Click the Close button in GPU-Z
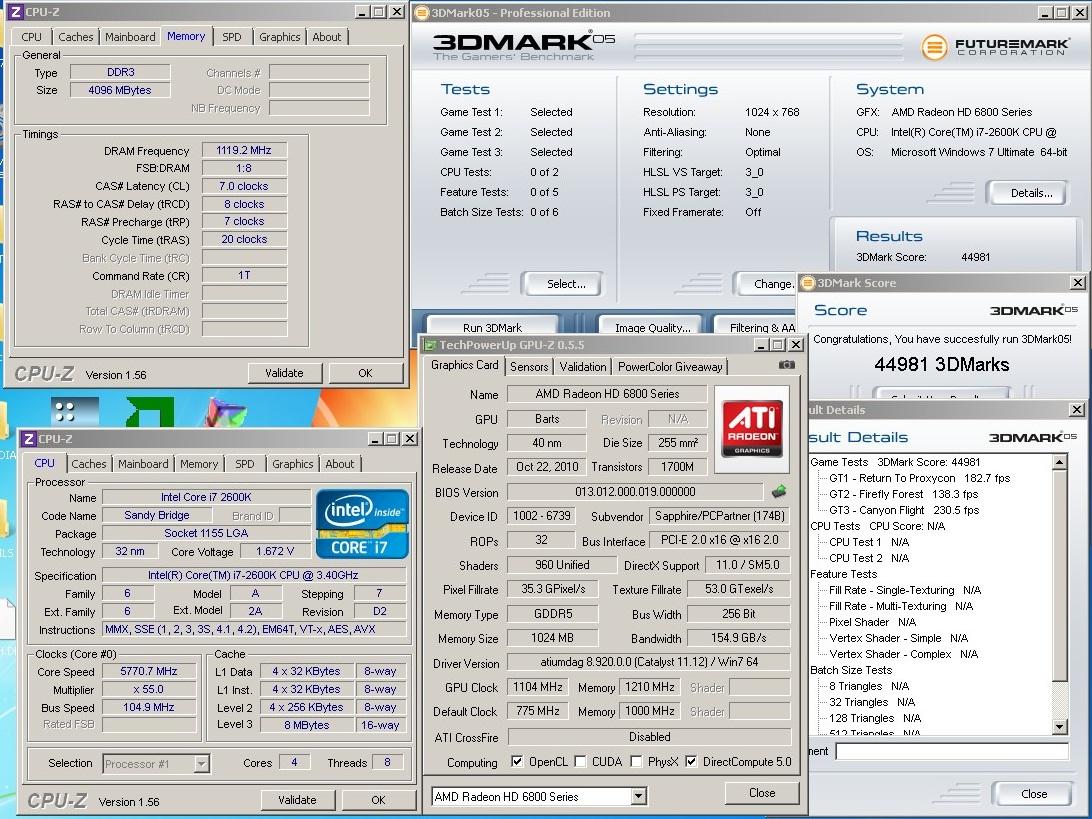 coord(762,793)
